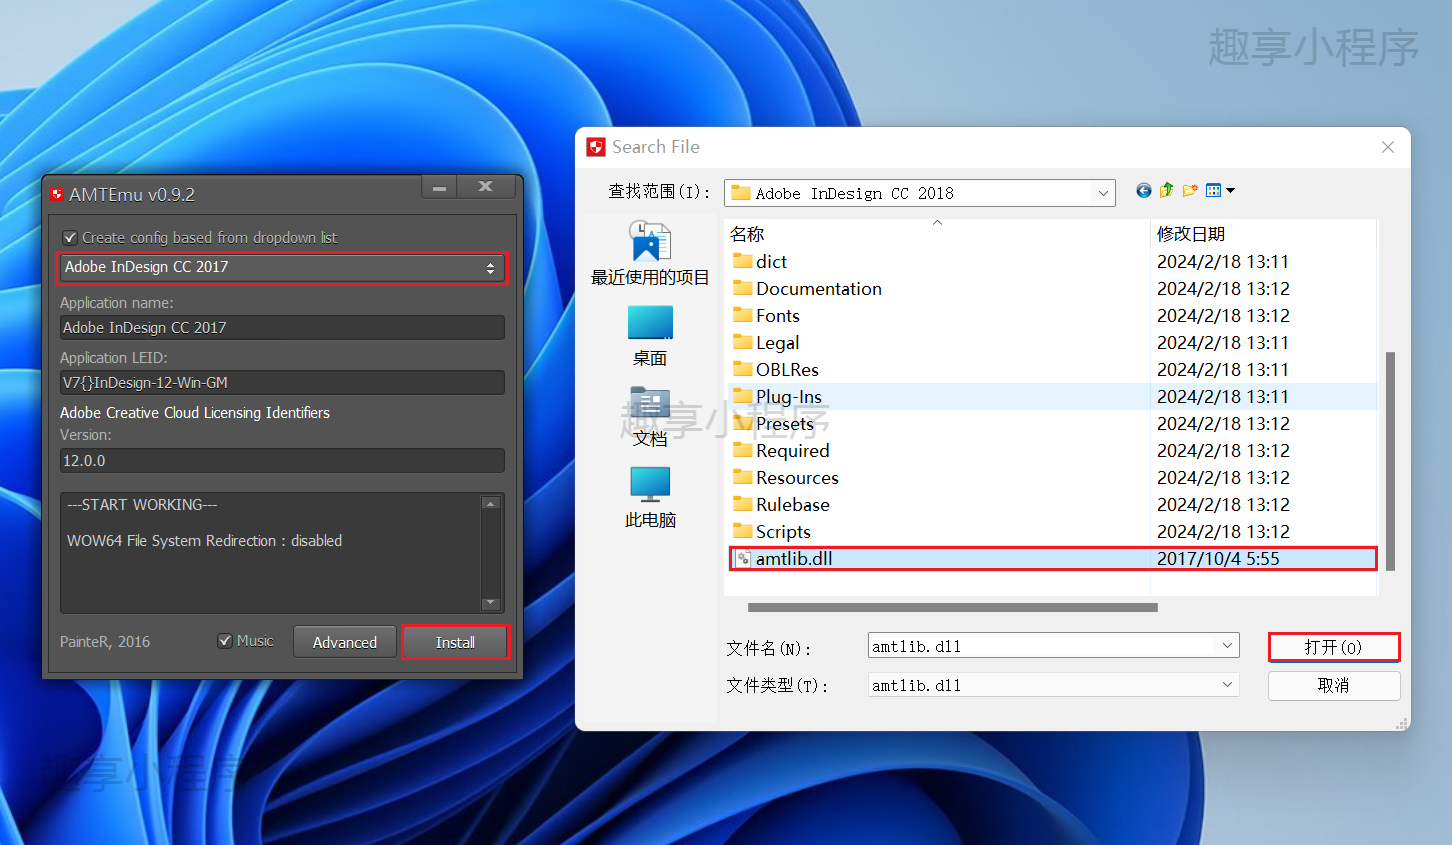Image resolution: width=1452 pixels, height=845 pixels.
Task: Click the AMTEmu log scroll down arrow
Action: click(490, 603)
